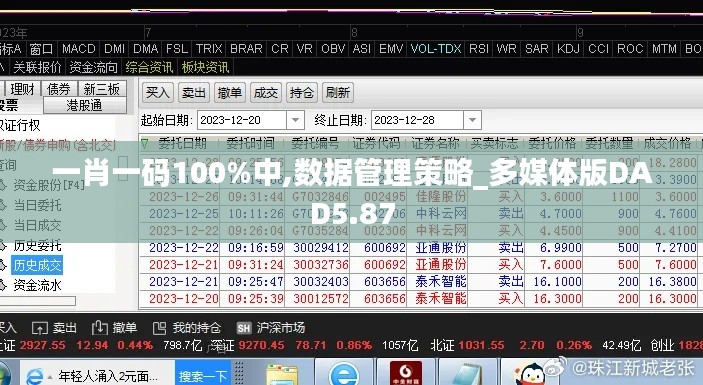Switch to the 港股通 tab

[x=84, y=106]
